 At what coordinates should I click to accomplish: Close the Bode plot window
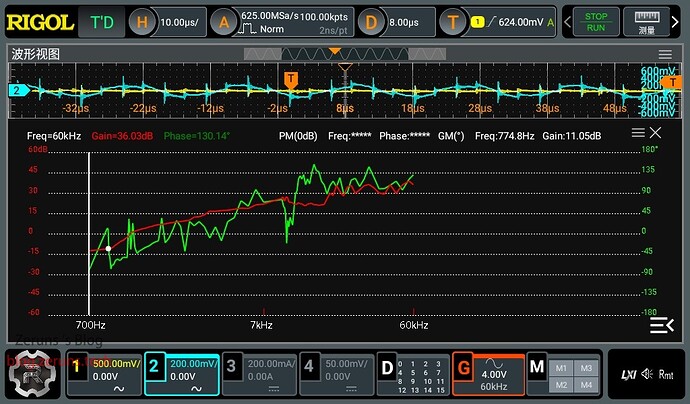pos(655,132)
